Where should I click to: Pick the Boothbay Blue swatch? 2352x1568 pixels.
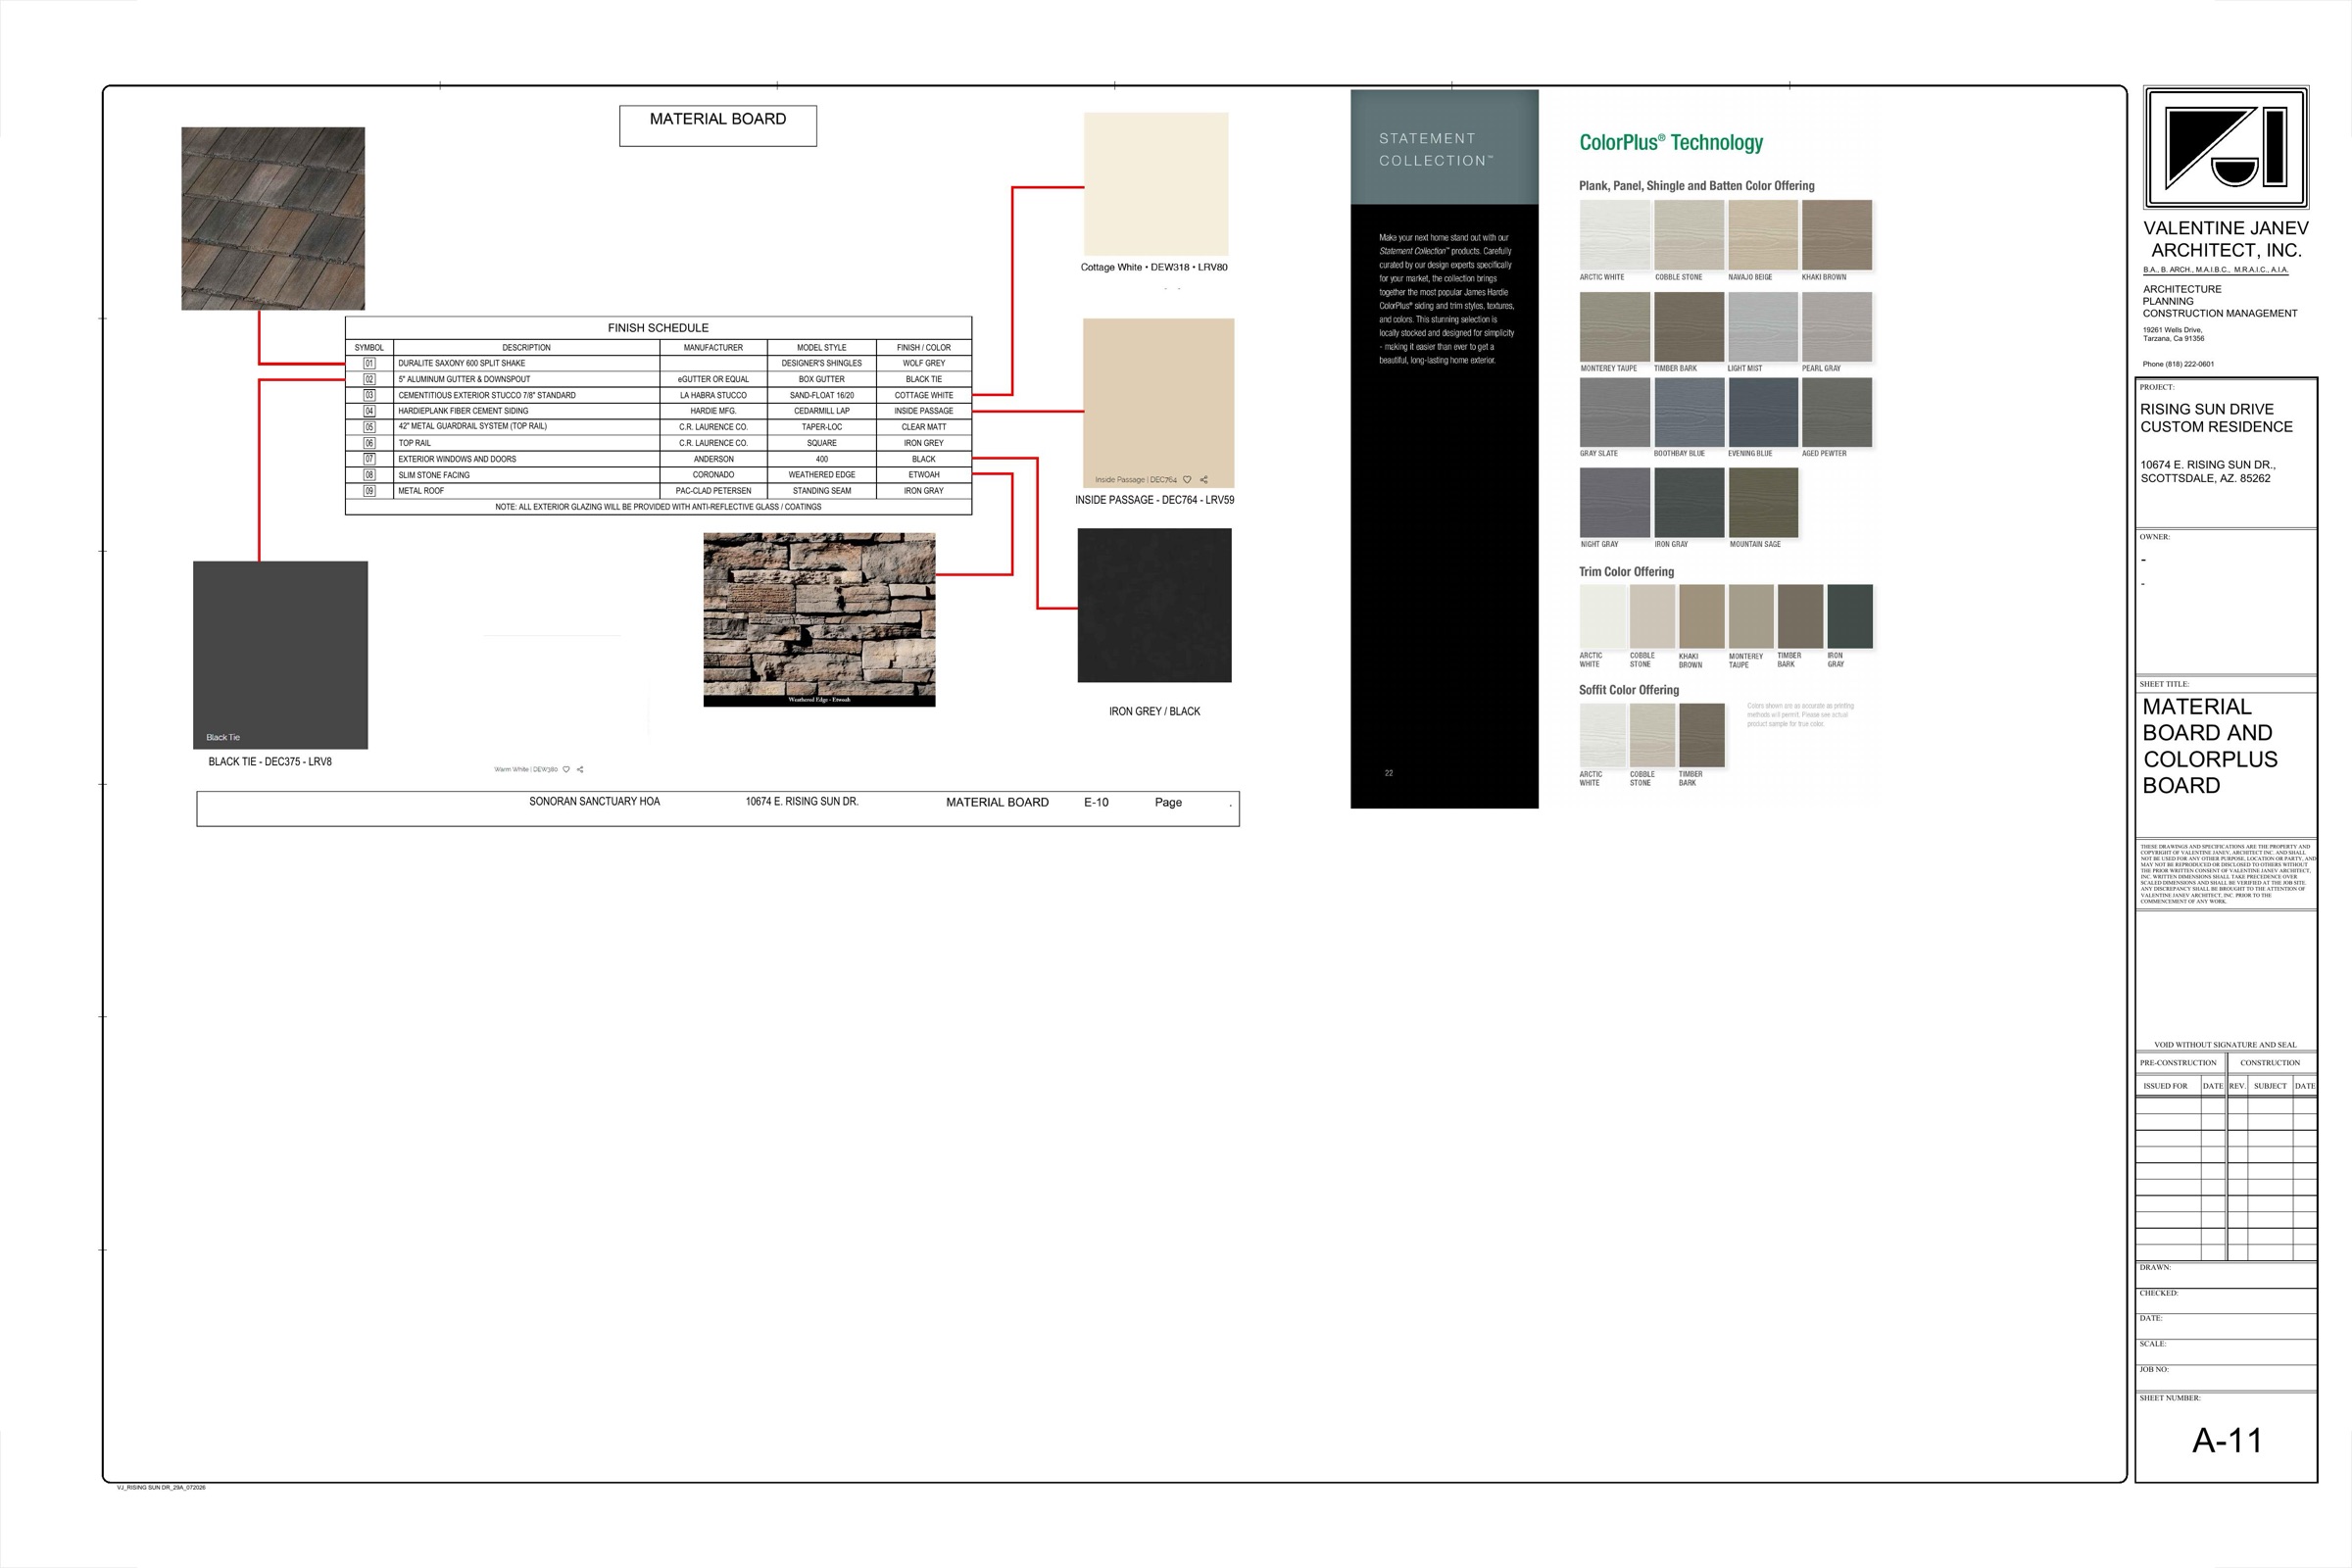pyautogui.click(x=1689, y=412)
